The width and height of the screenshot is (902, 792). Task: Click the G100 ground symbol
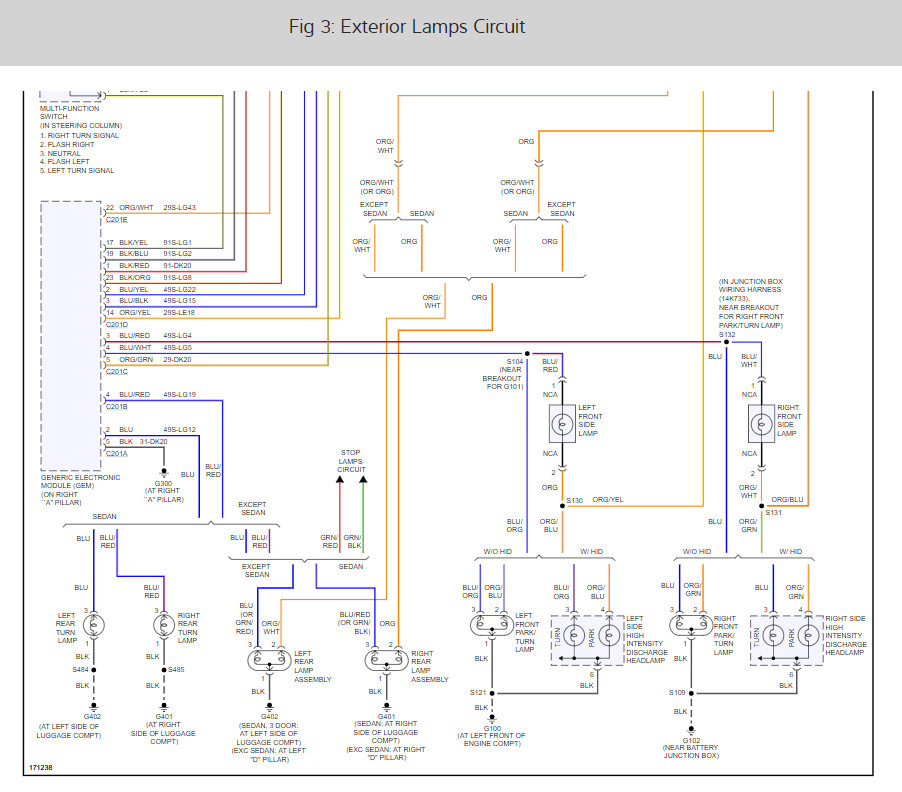(x=492, y=719)
